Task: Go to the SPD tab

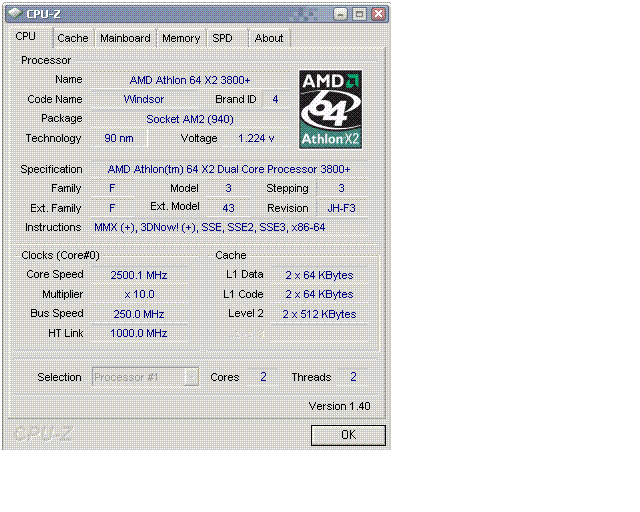Action: pos(223,38)
